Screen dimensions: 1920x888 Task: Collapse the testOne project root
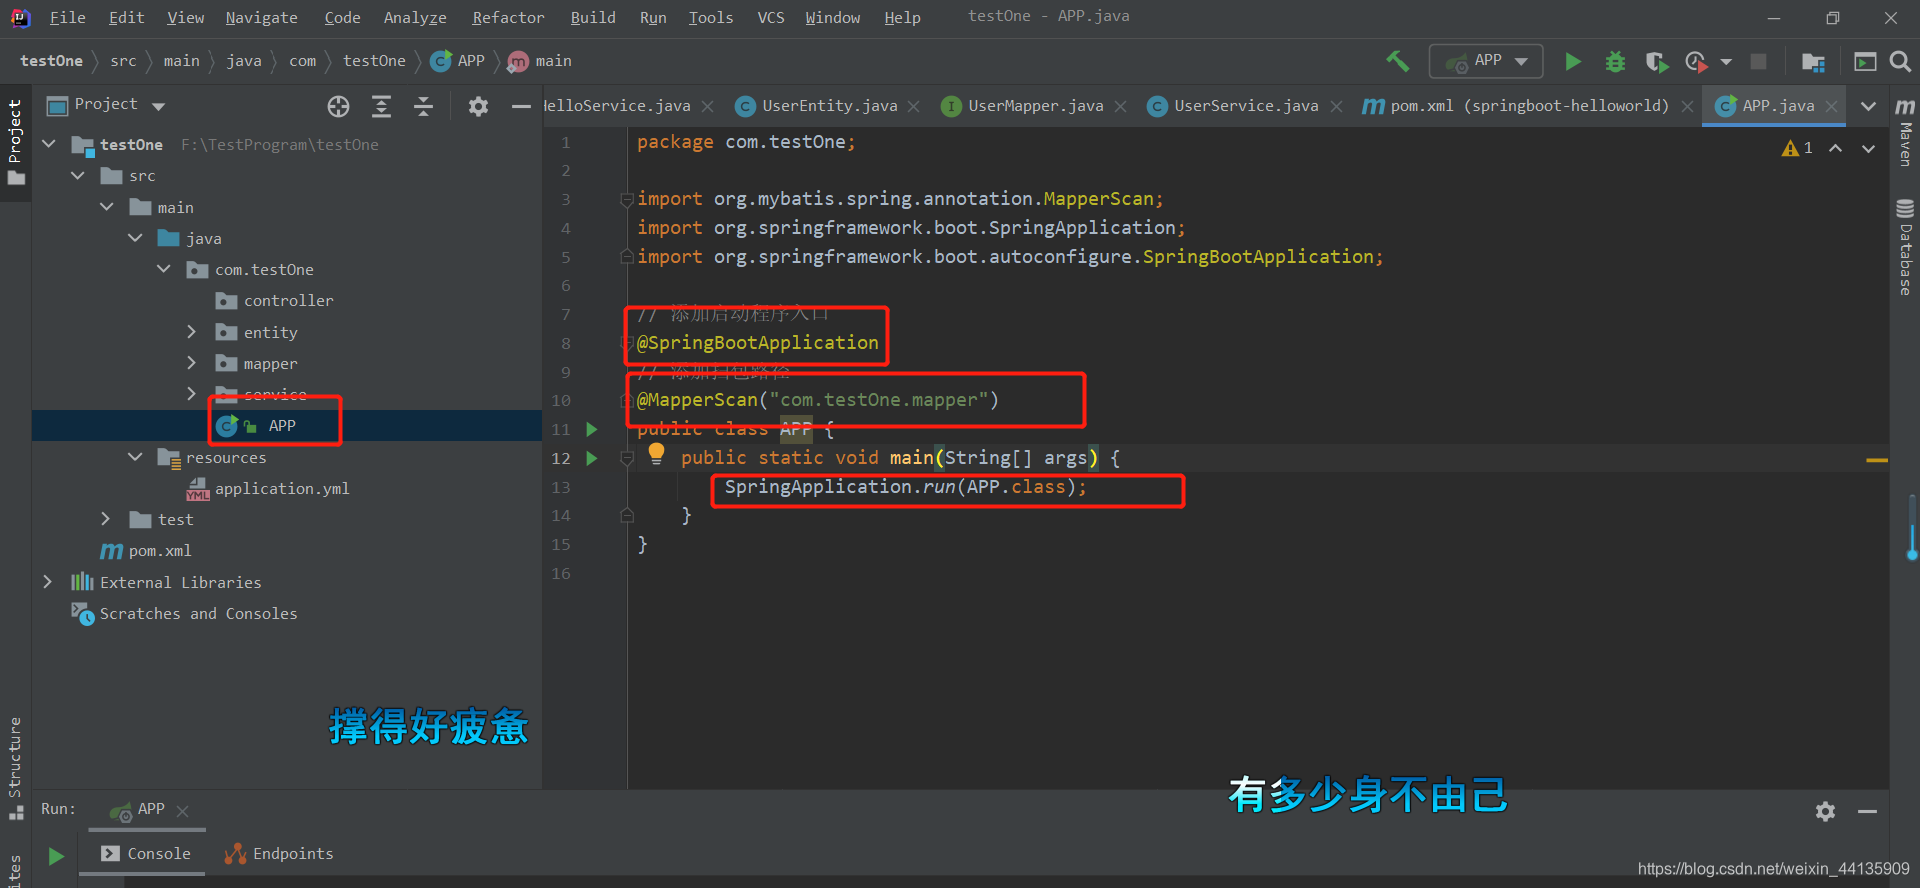[x=49, y=144]
